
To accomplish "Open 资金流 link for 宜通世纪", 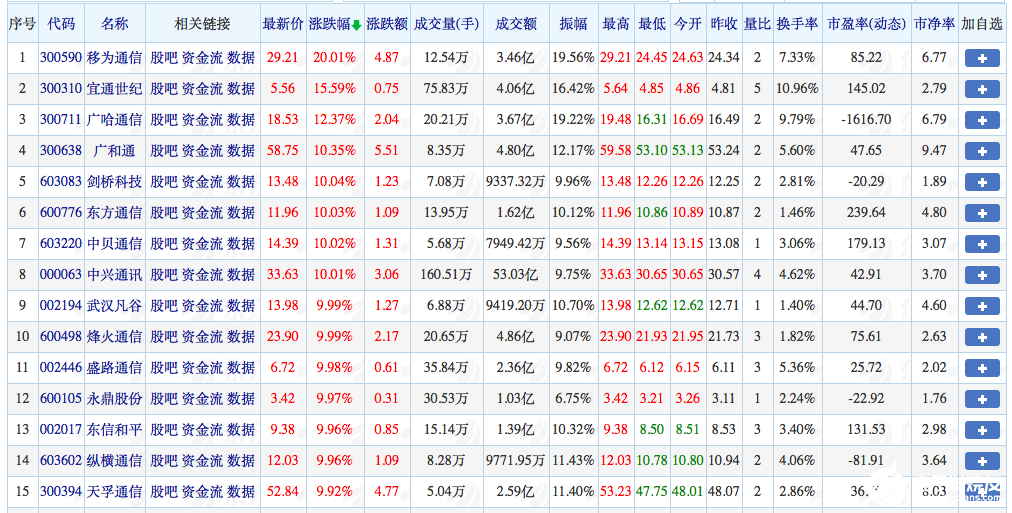I will point(202,89).
